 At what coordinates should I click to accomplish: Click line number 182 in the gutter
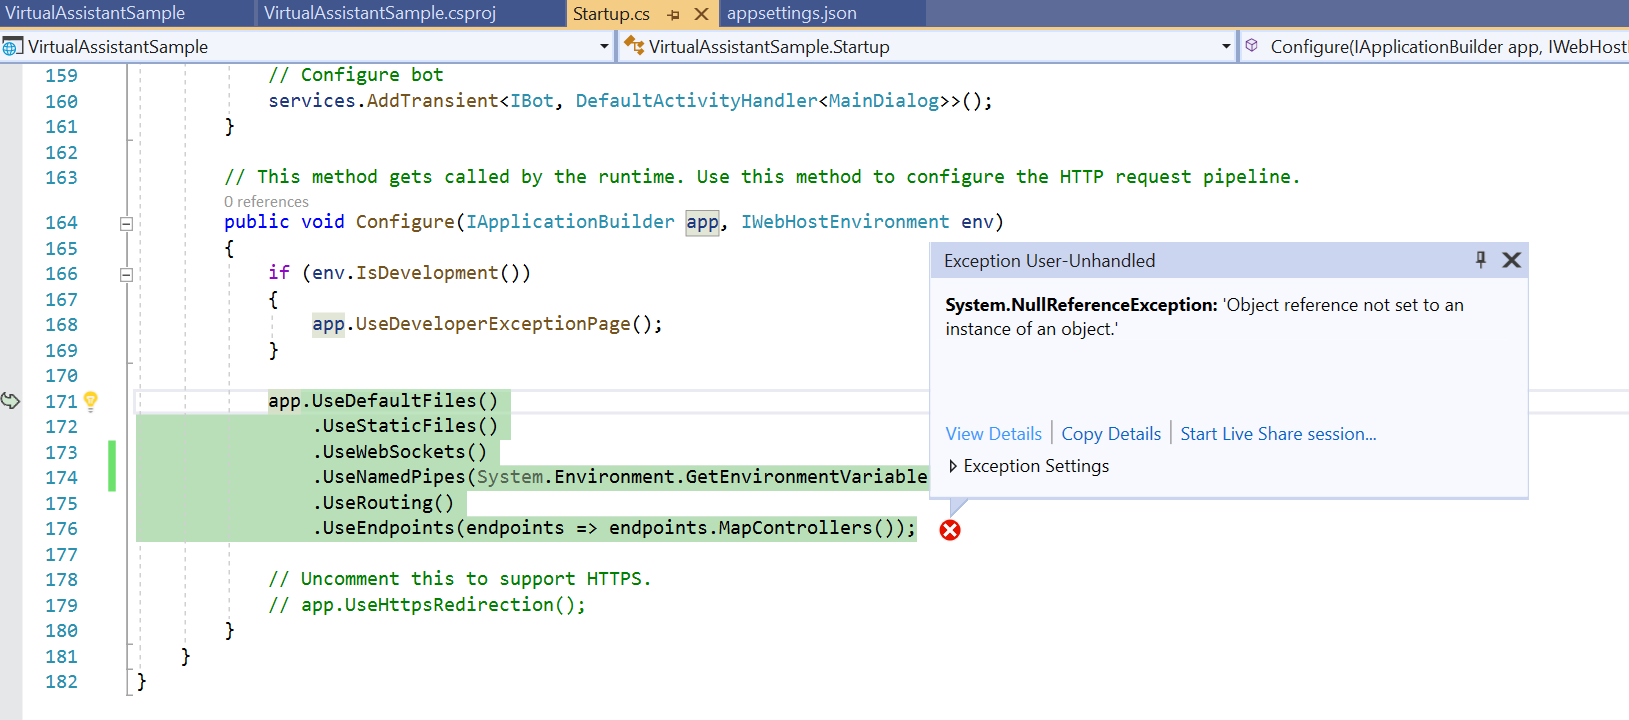[61, 681]
